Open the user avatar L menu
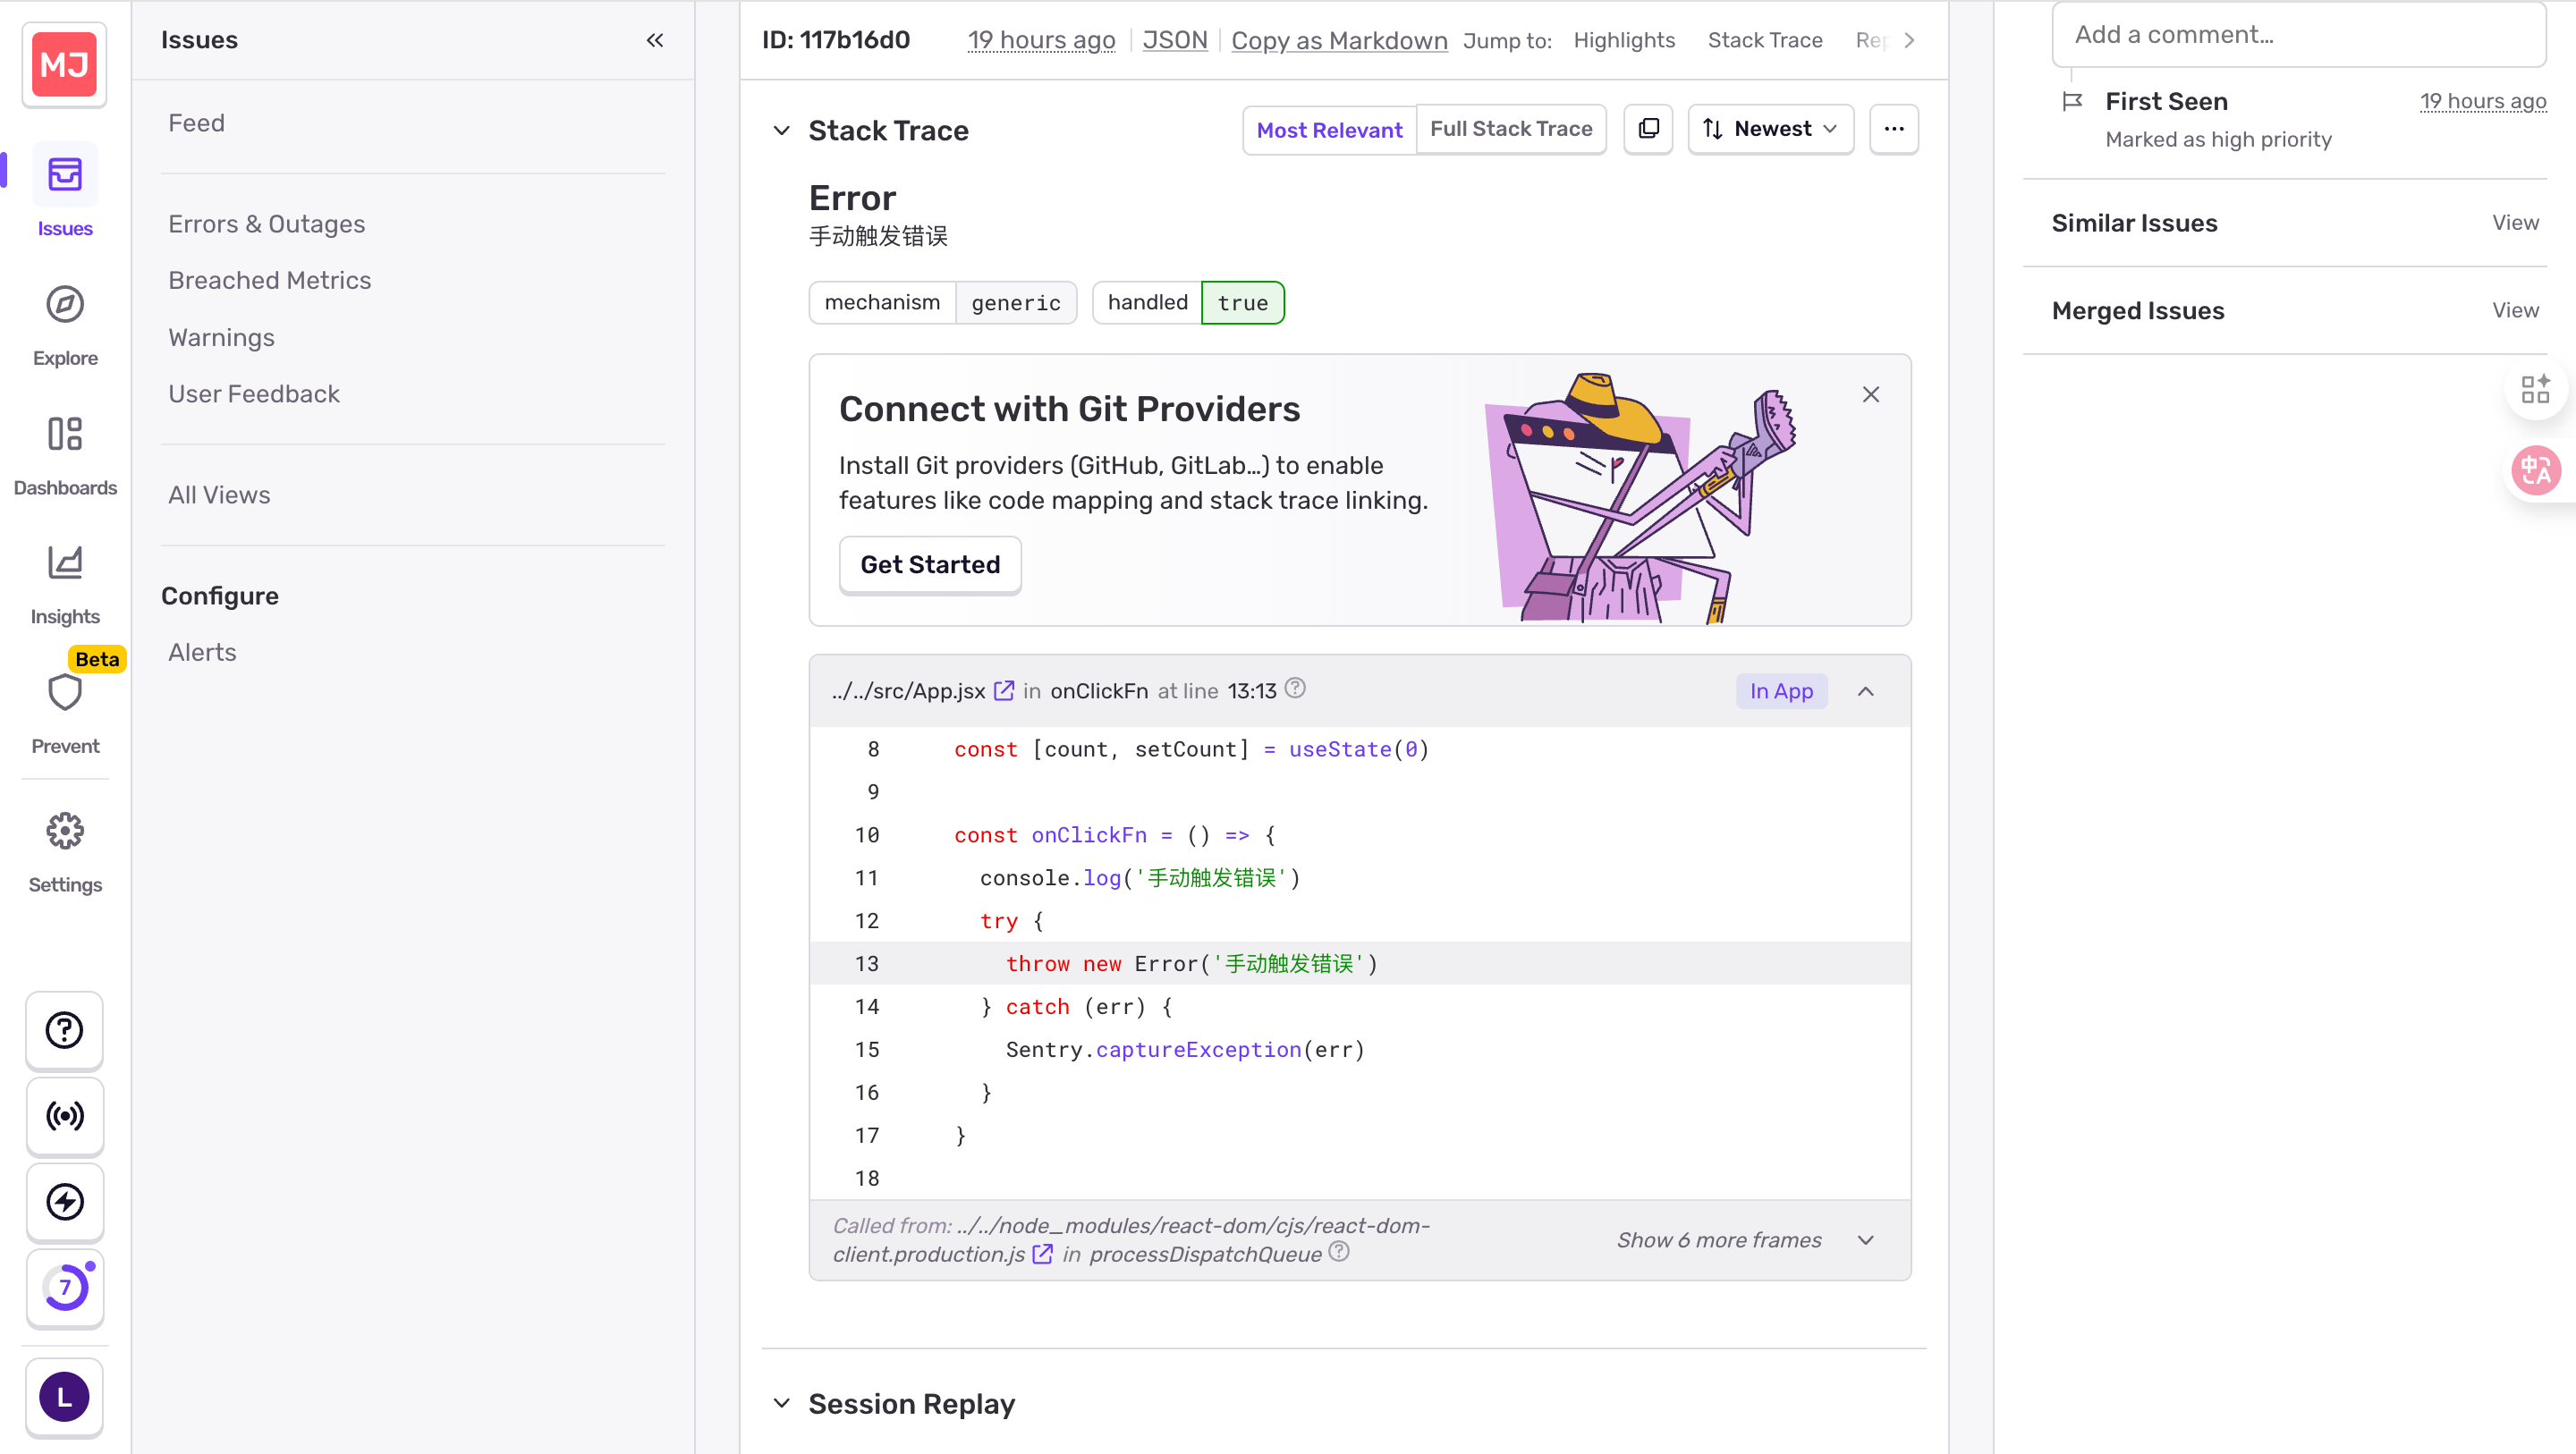Image resolution: width=2576 pixels, height=1454 pixels. coord(65,1397)
